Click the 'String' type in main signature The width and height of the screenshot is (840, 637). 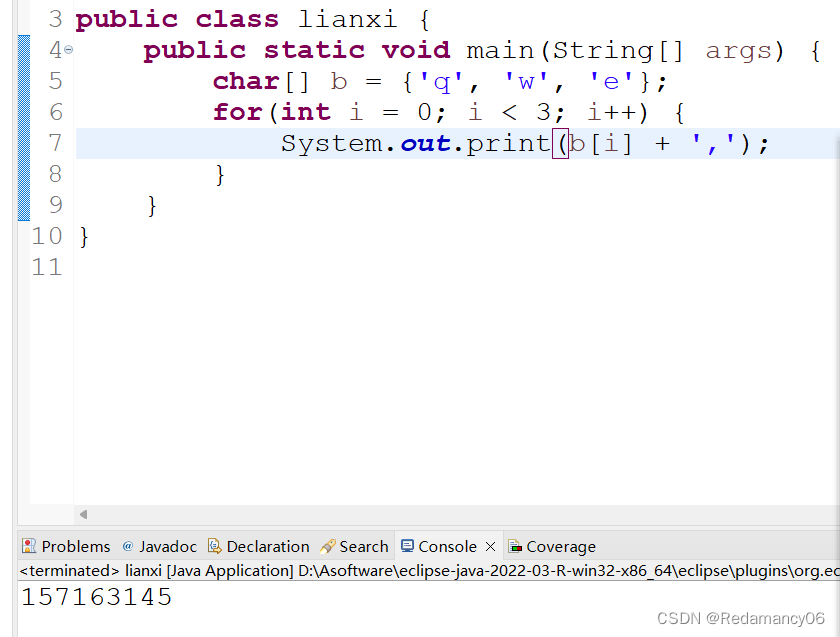pyautogui.click(x=603, y=51)
